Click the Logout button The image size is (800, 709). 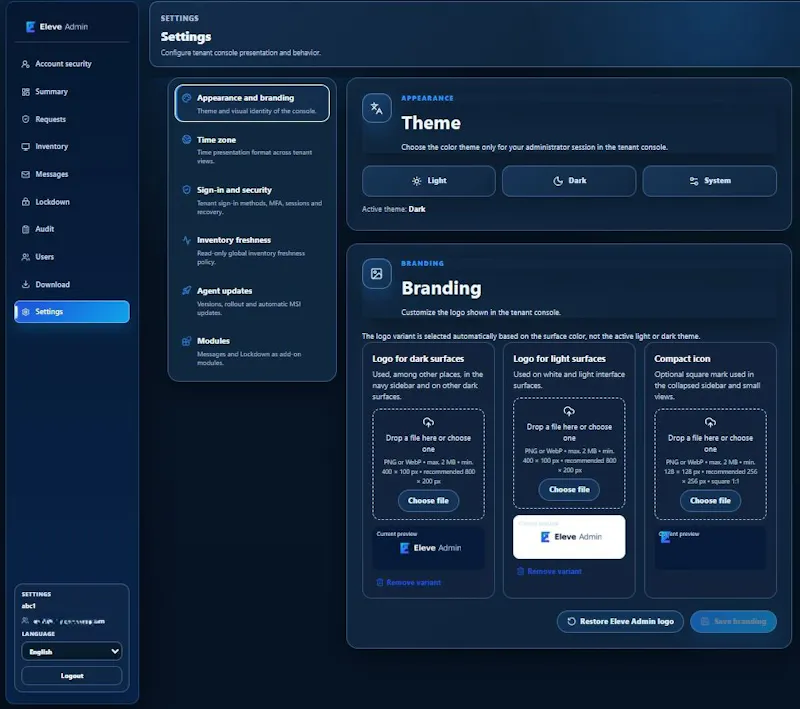(71, 675)
